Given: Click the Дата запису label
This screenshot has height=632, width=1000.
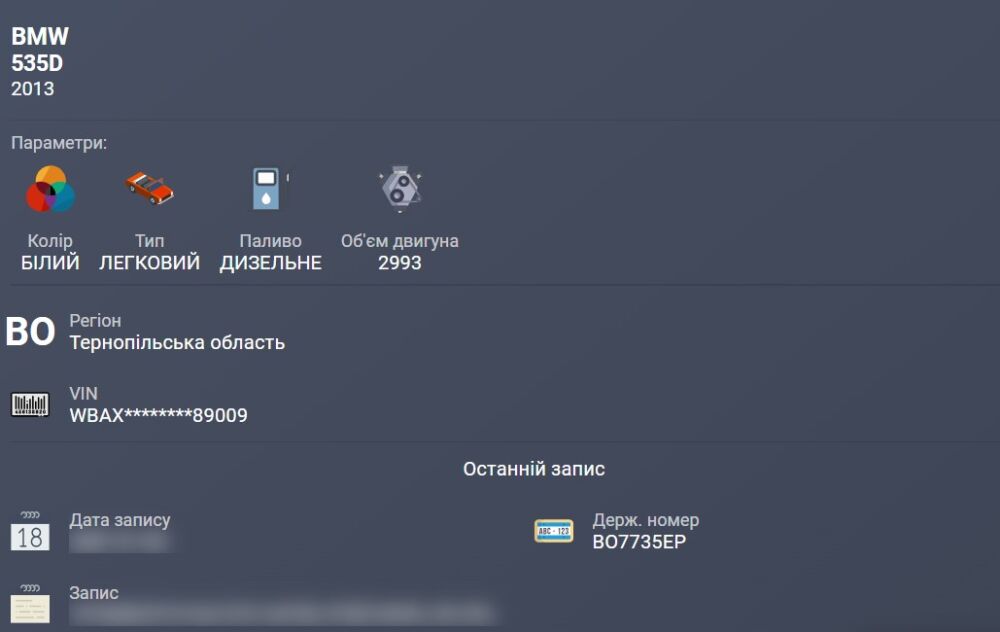Looking at the screenshot, I should 120,520.
